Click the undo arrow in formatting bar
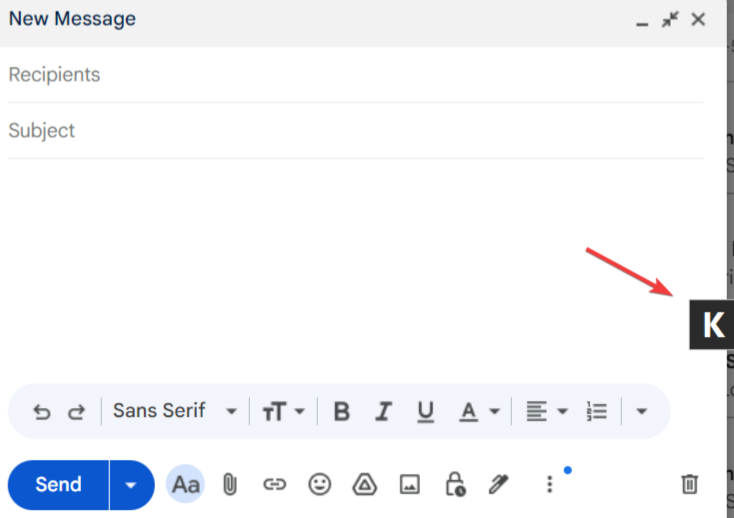Screen dimensions: 734x518 coord(41,411)
